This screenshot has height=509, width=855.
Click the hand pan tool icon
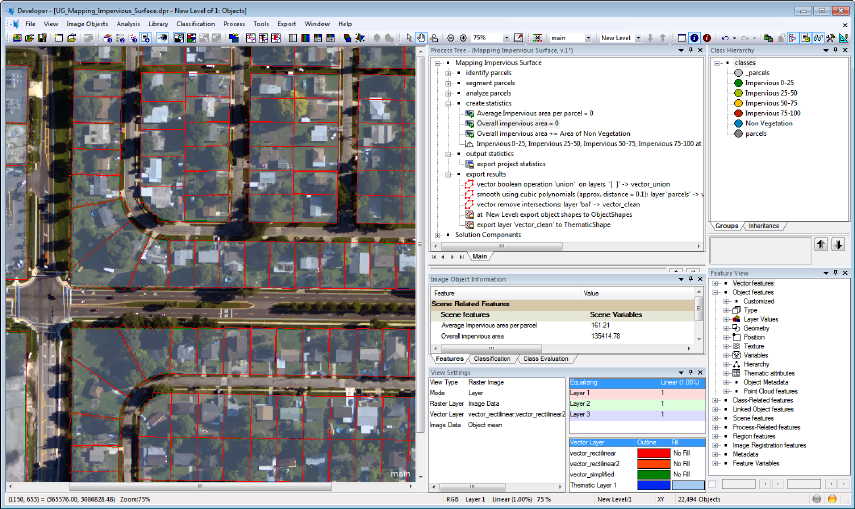click(x=421, y=37)
